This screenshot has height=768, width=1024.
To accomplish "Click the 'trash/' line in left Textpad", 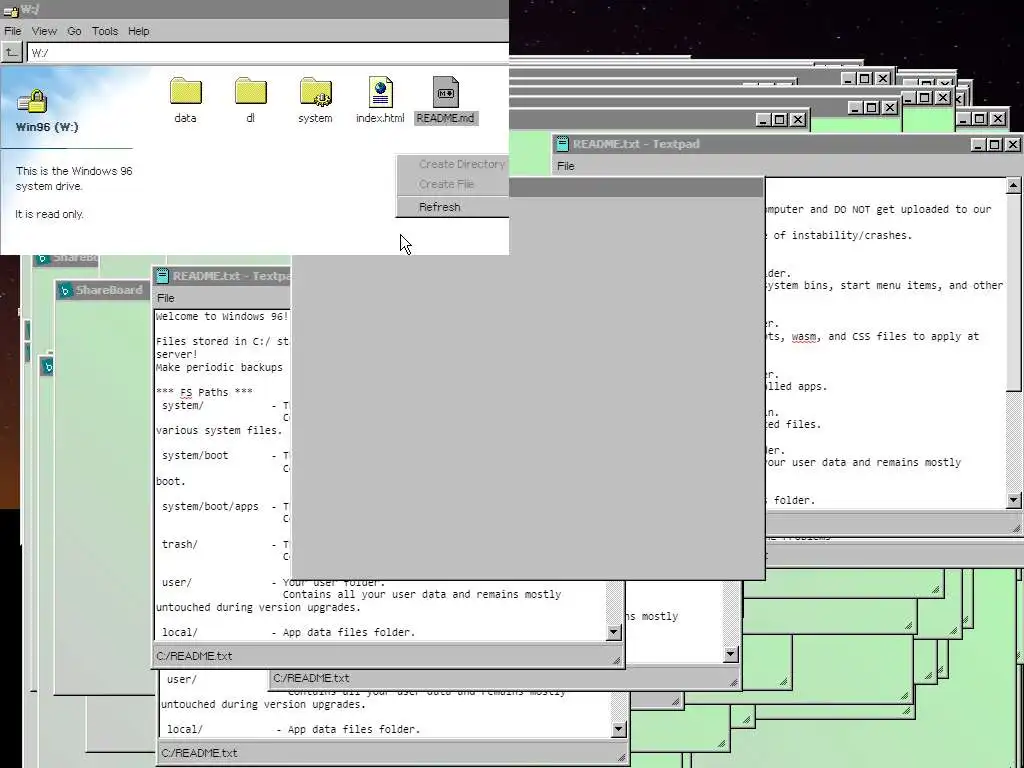I will 180,544.
